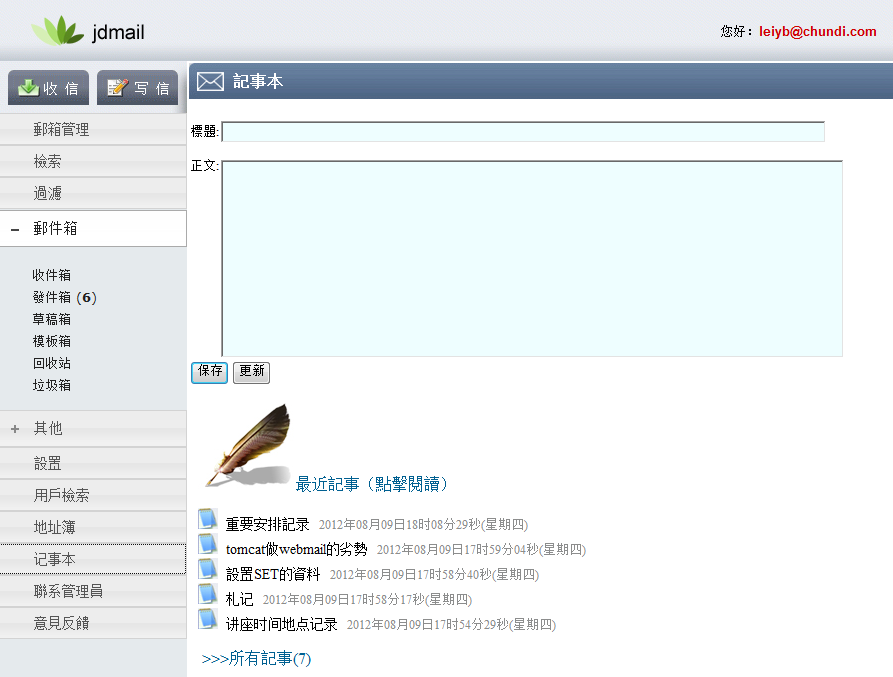Open the note 設置SET的資料
893x677 pixels.
pos(273,575)
